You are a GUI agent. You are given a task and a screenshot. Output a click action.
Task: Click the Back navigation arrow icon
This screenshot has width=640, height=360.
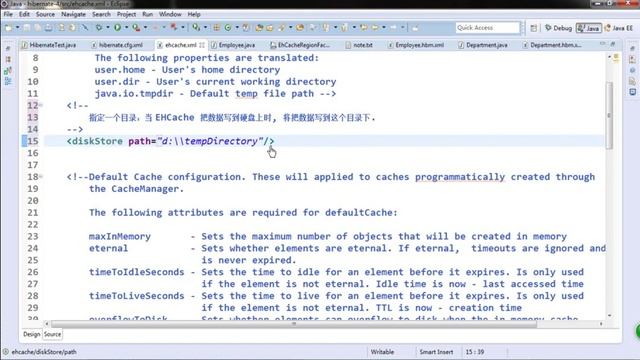click(375, 28)
